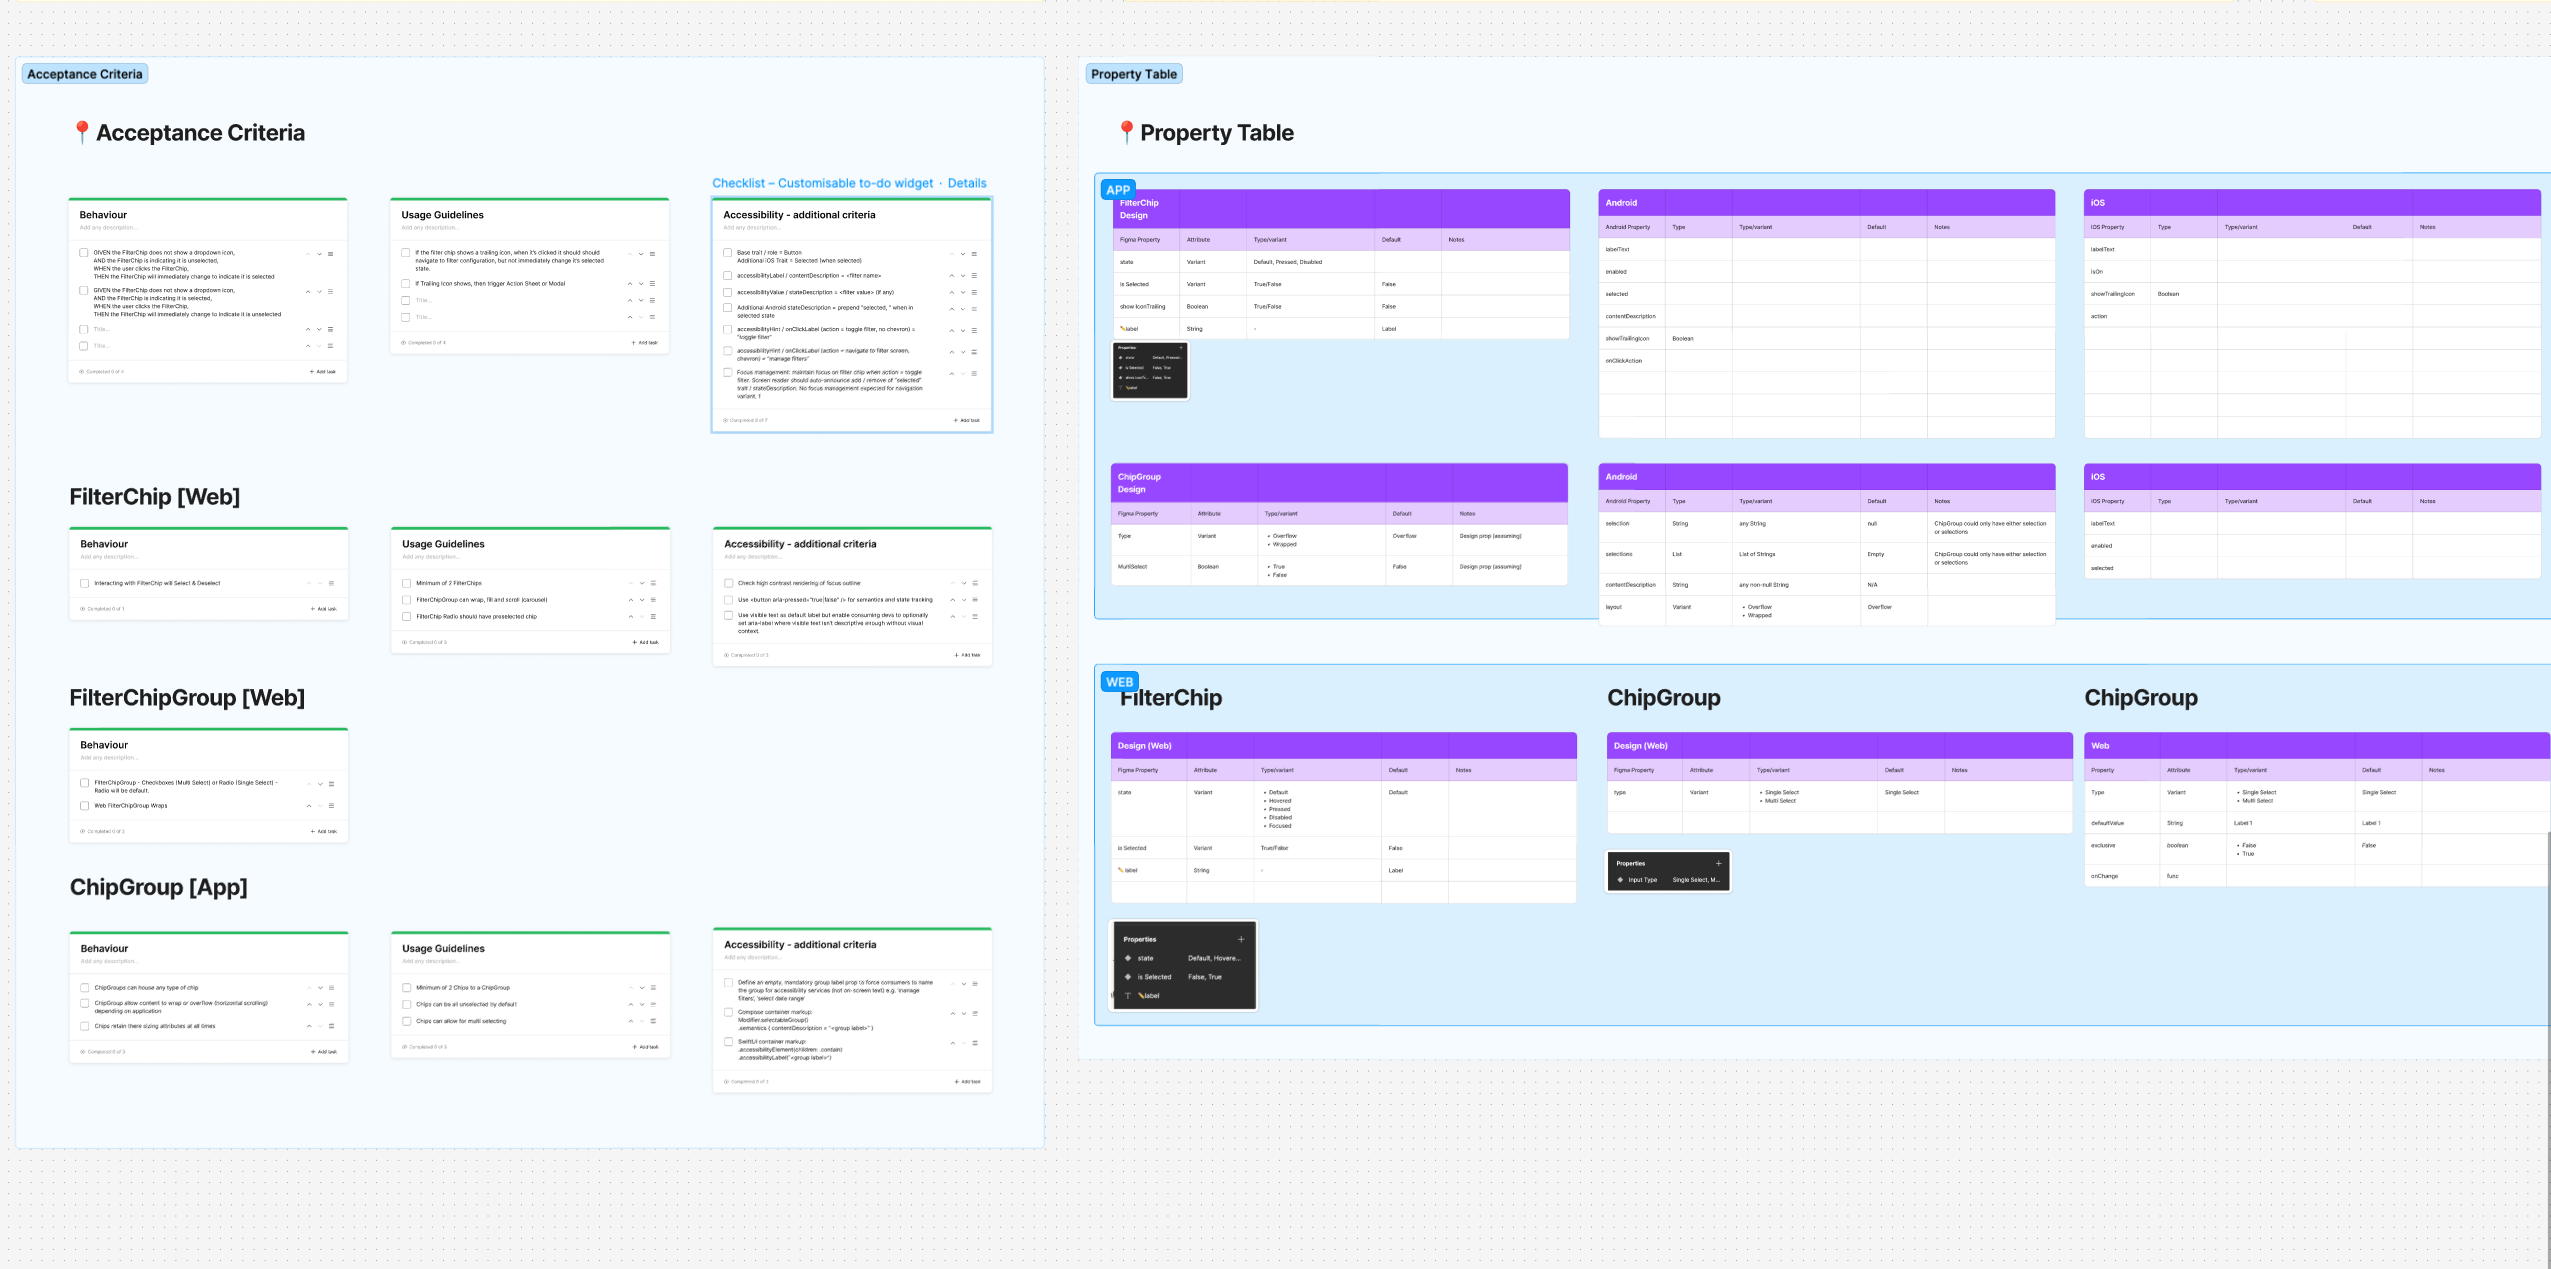The image size is (2551, 1269).
Task: Tick 'Interacting with FilterChip will Select & Deselect'
Action: click(x=85, y=583)
